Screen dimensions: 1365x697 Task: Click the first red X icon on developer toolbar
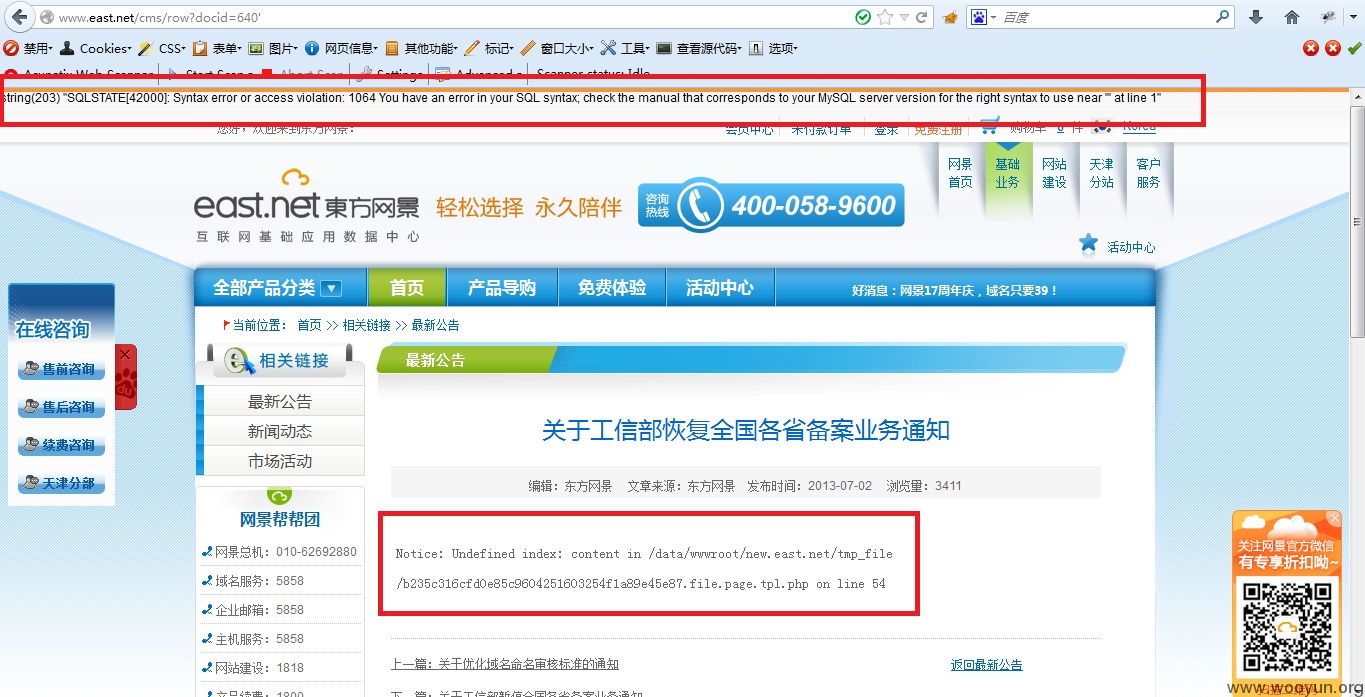(1311, 47)
